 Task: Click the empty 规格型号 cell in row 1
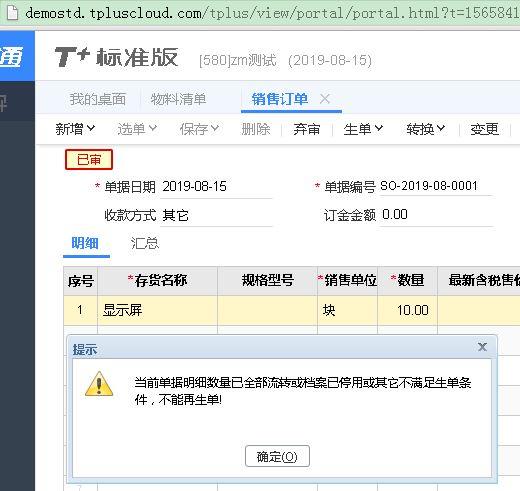(267, 310)
